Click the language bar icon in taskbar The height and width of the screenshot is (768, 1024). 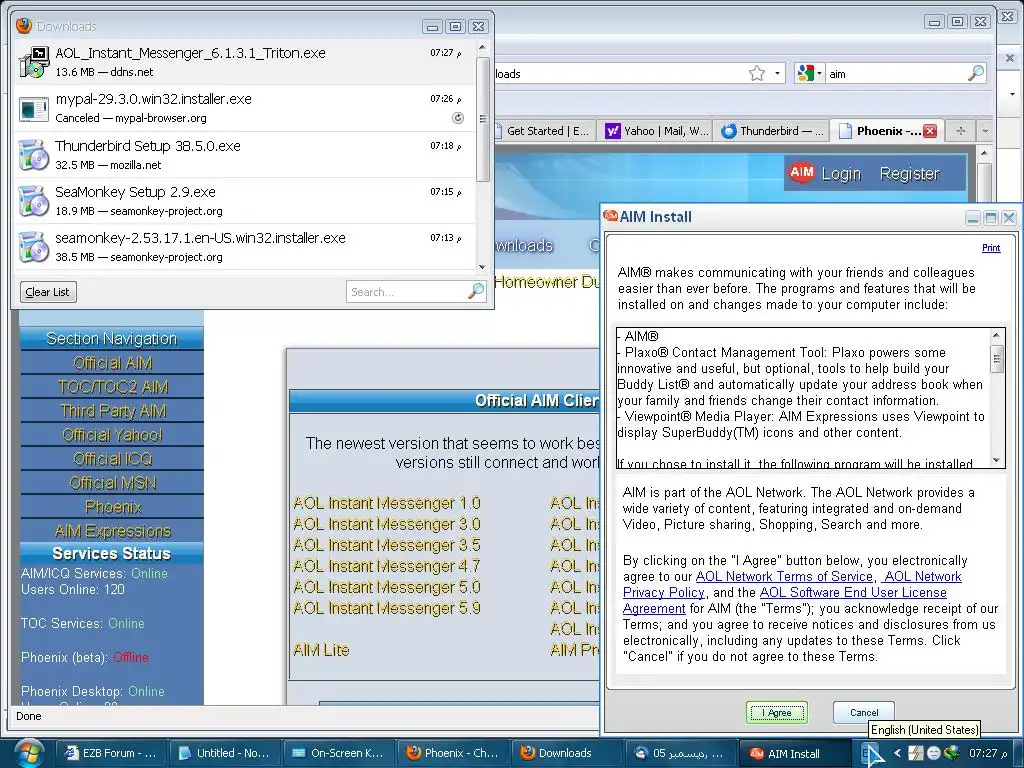pos(871,754)
